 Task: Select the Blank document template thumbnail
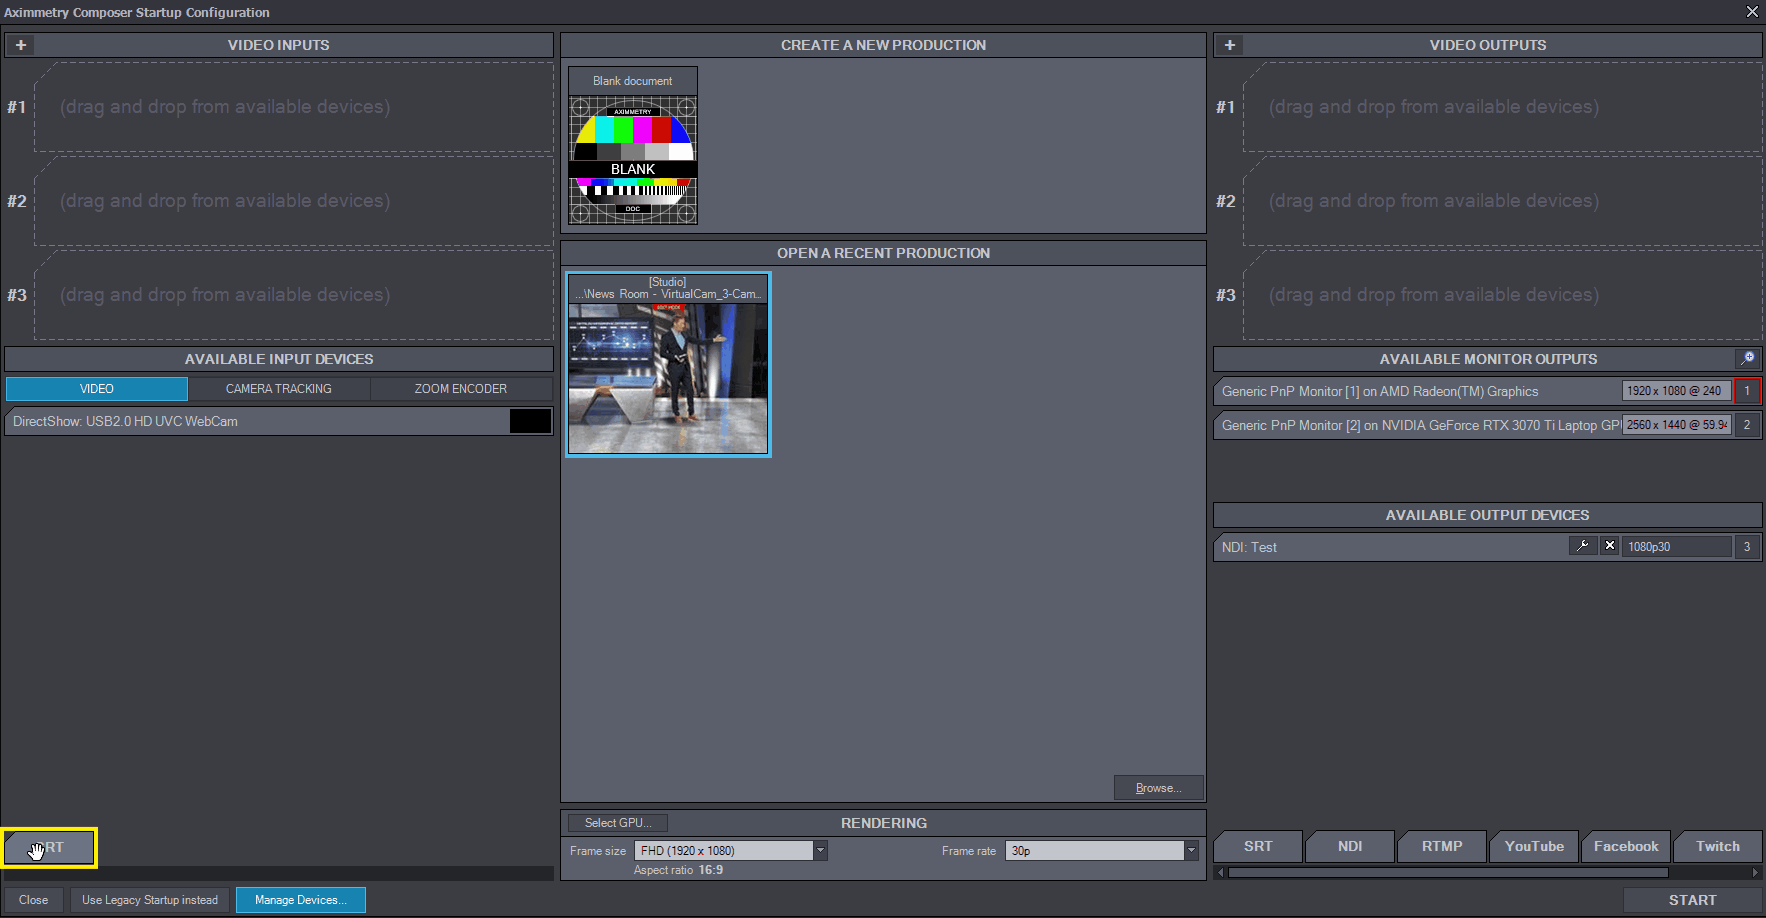click(x=633, y=146)
